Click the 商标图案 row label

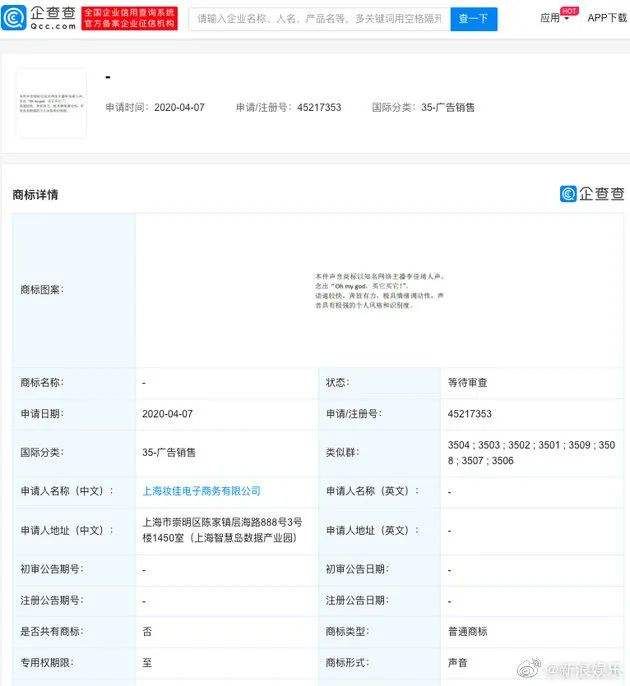42,290
